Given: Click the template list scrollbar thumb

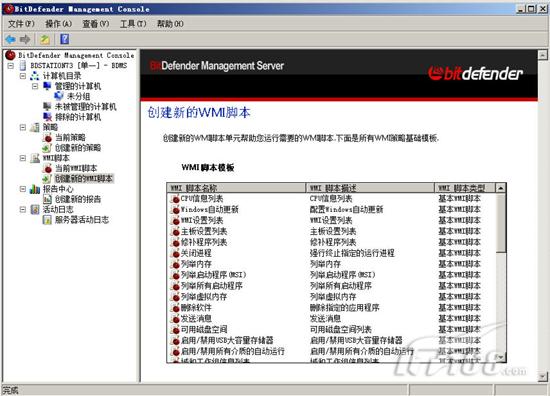Looking at the screenshot, I should [501, 223].
